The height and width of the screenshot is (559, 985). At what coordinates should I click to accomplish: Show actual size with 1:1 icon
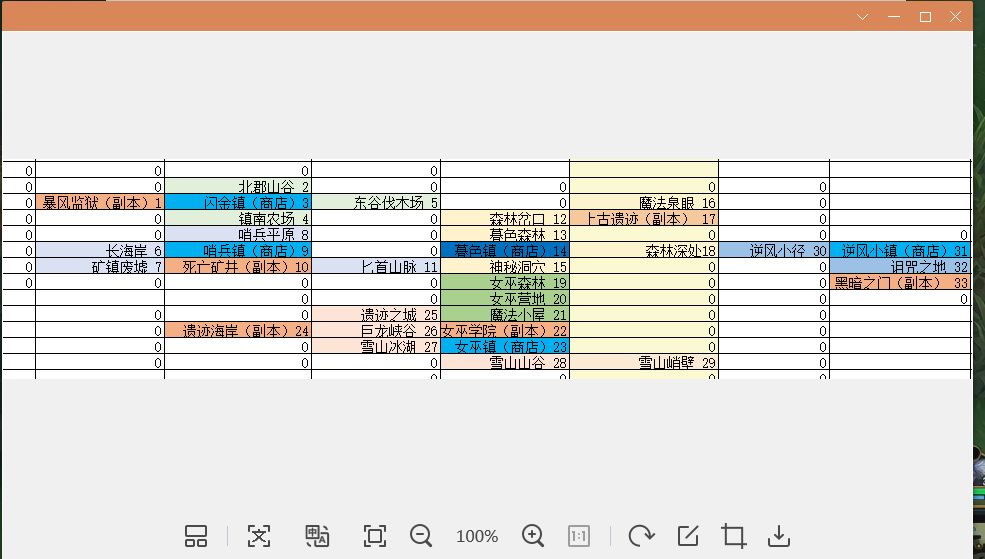(579, 536)
